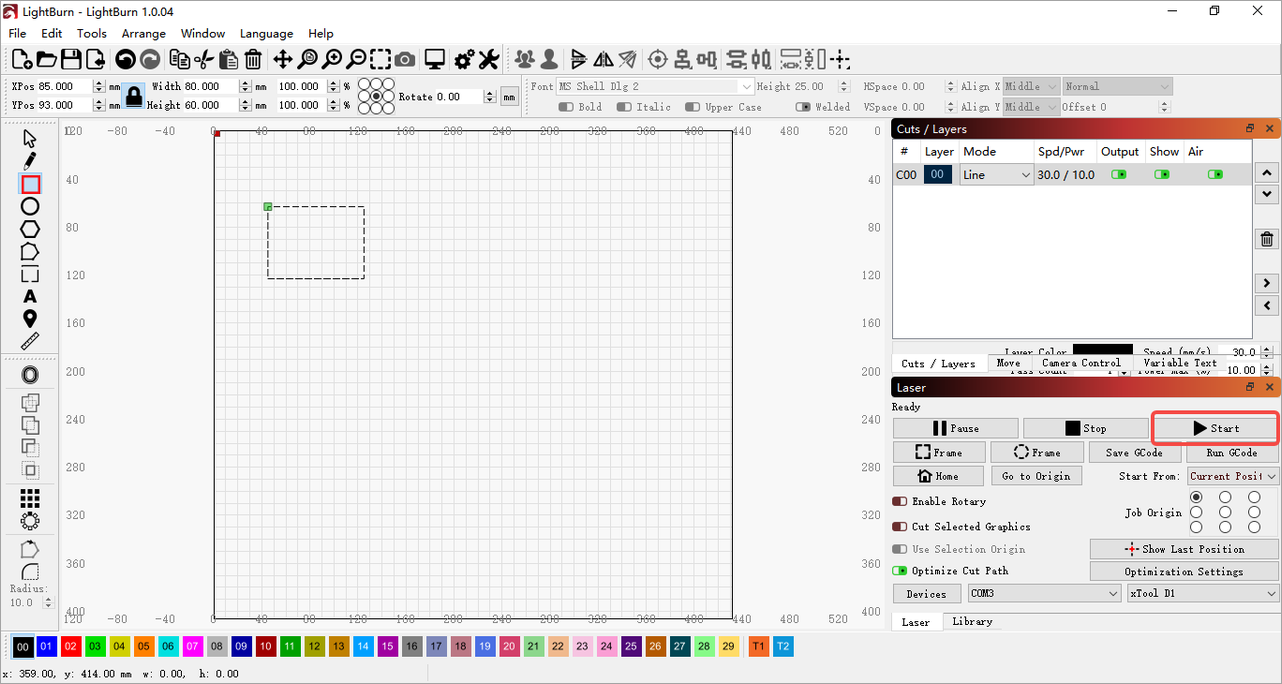Toggle Air assist for layer C00
Viewport: 1282px width, 684px height.
point(1215,174)
